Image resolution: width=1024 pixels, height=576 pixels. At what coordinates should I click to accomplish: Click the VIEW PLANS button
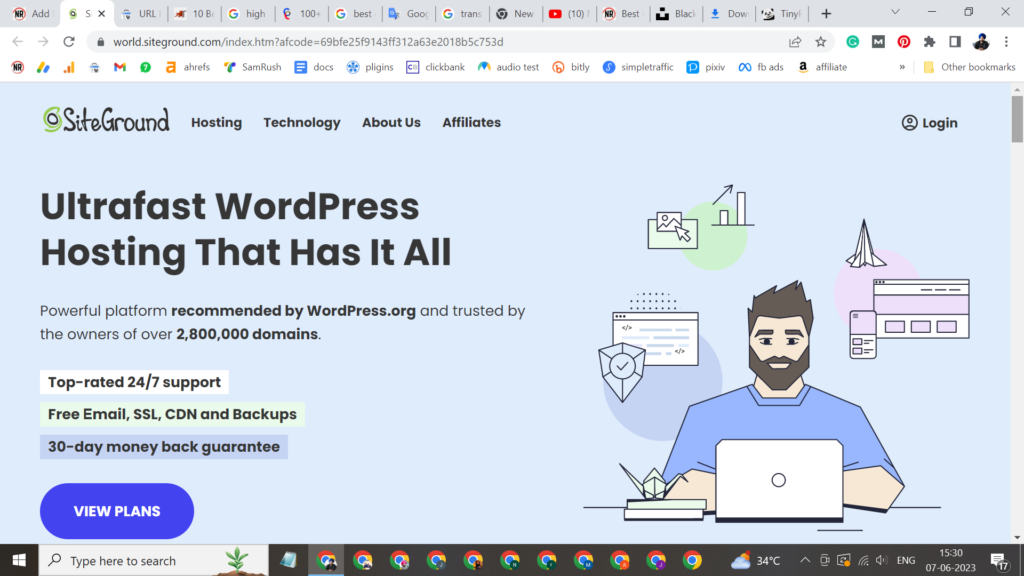pyautogui.click(x=117, y=511)
